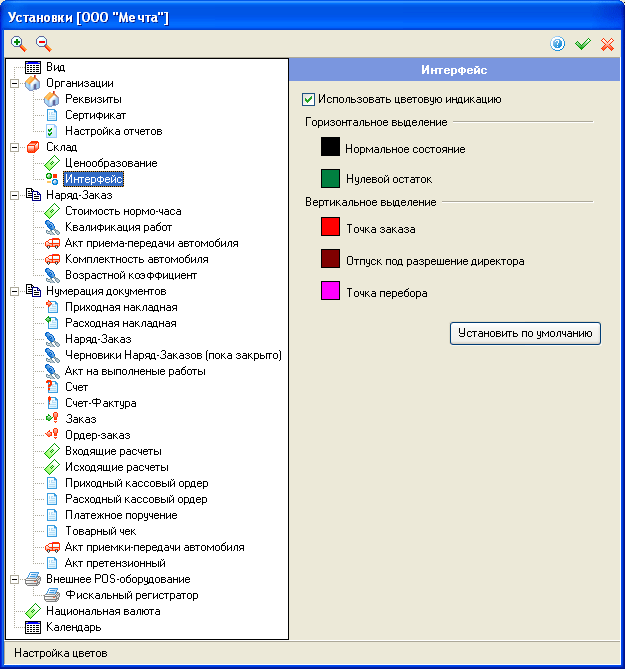Open Исходящие расчеты item
This screenshot has height=669, width=625.
(116, 467)
